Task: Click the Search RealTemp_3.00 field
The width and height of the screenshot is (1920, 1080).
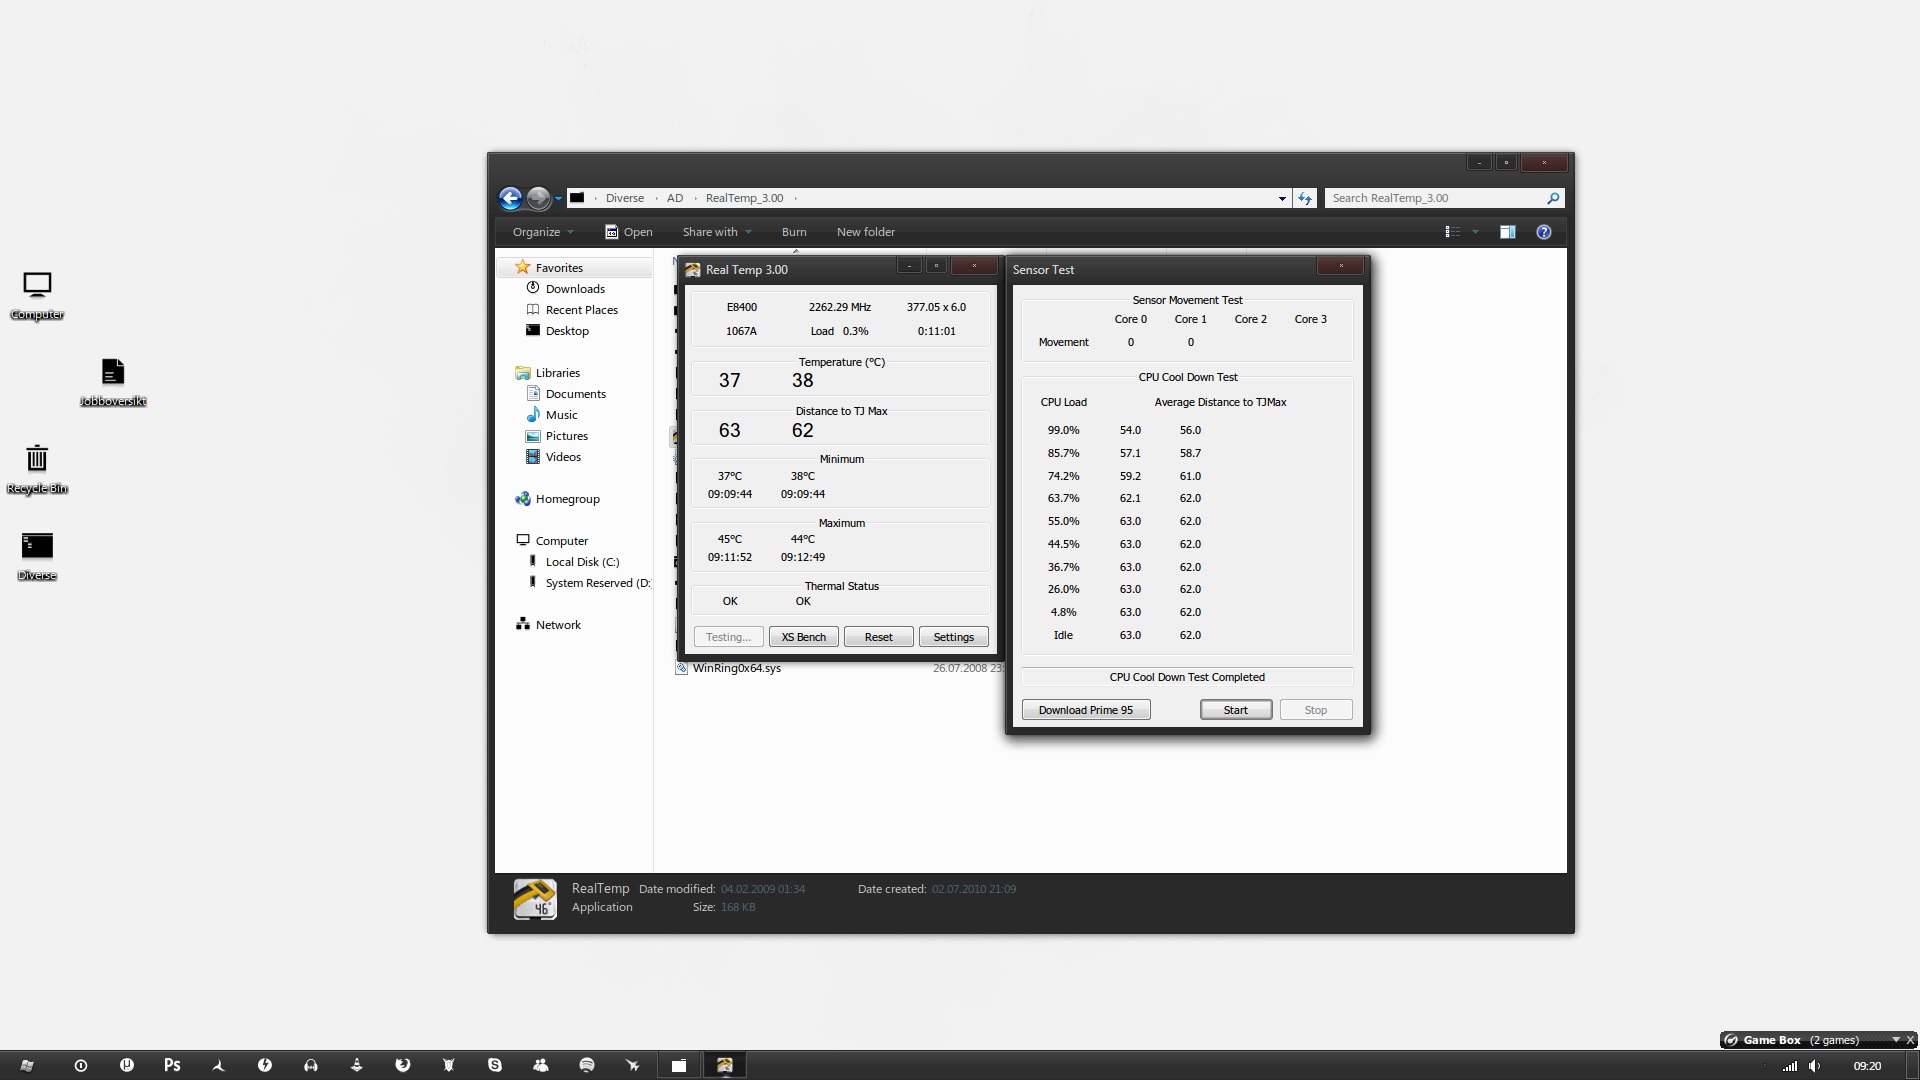Action: point(1435,198)
